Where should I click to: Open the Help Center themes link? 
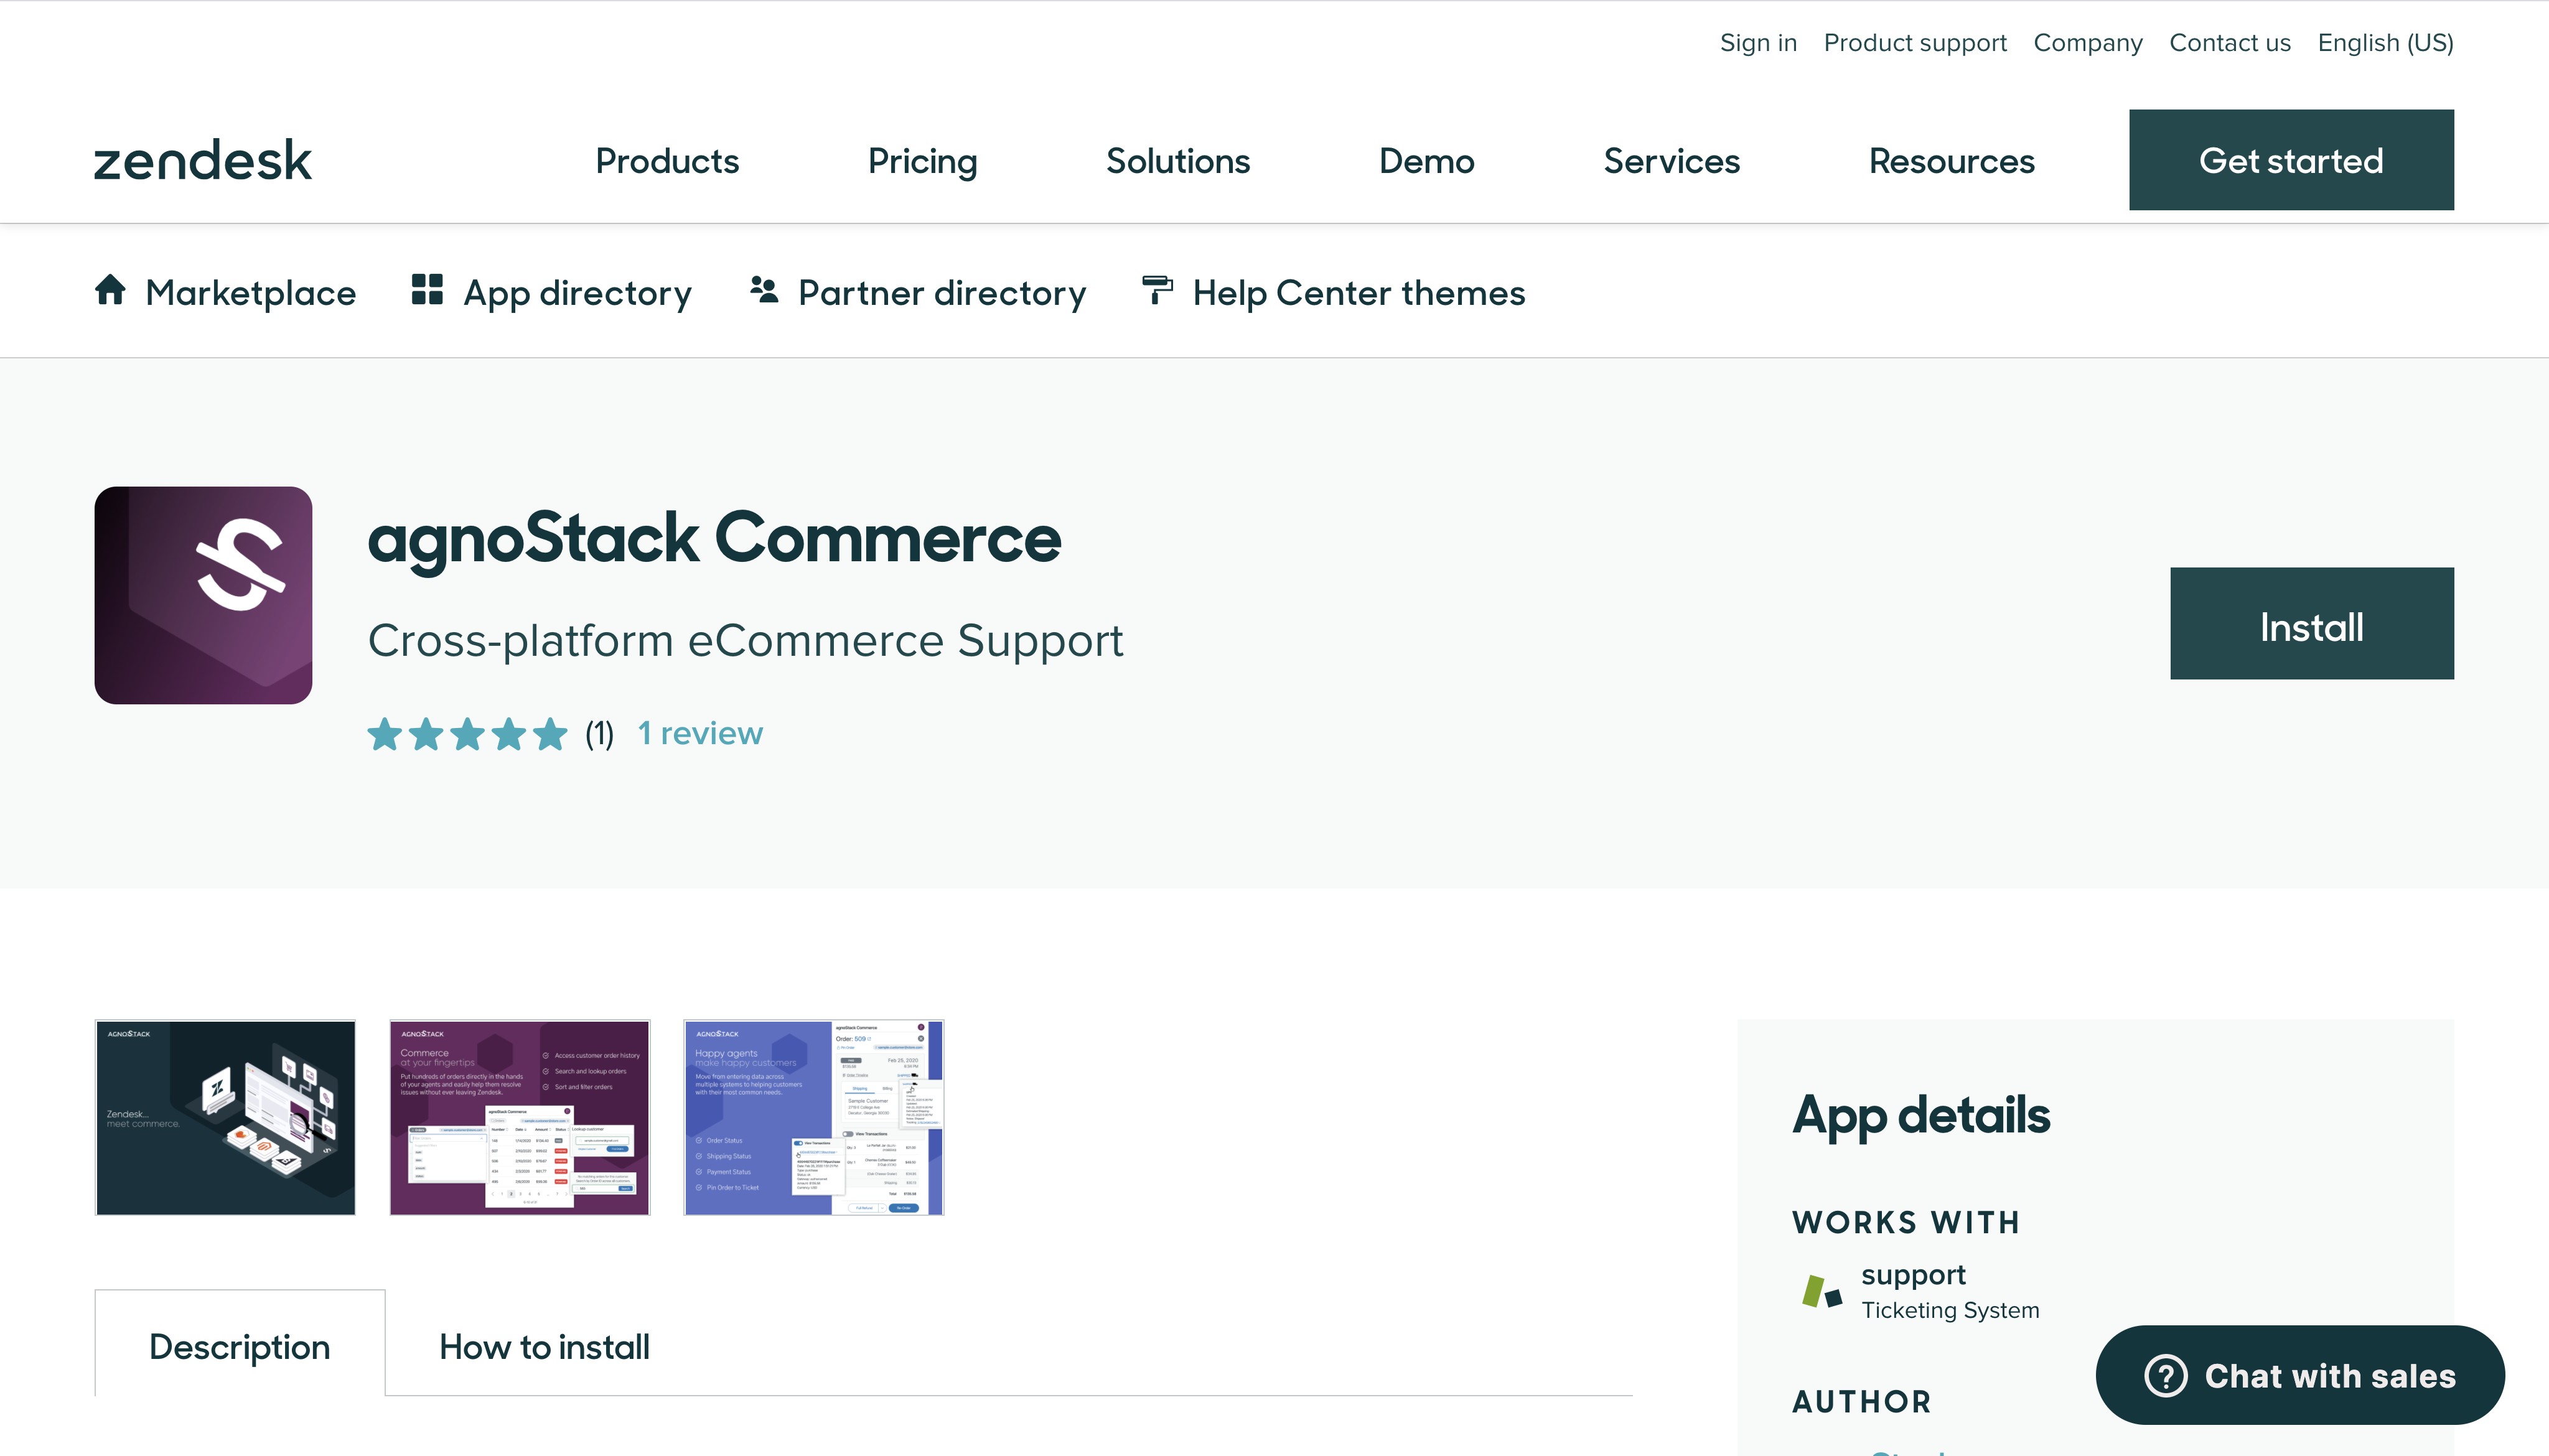[x=1358, y=293]
